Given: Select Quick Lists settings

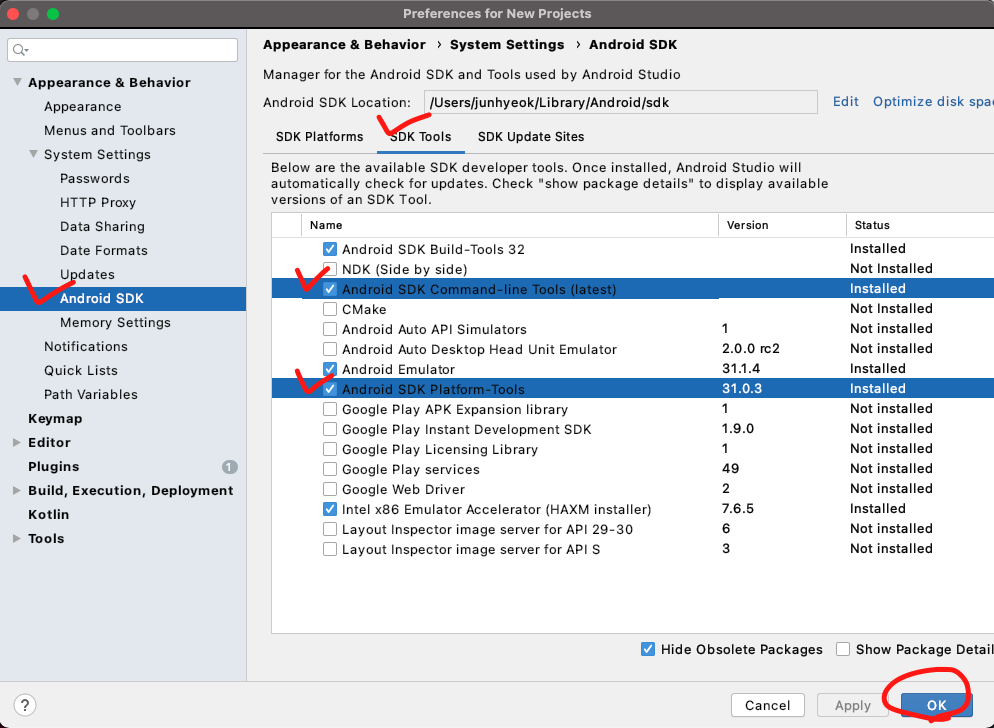Looking at the screenshot, I should click(x=81, y=370).
